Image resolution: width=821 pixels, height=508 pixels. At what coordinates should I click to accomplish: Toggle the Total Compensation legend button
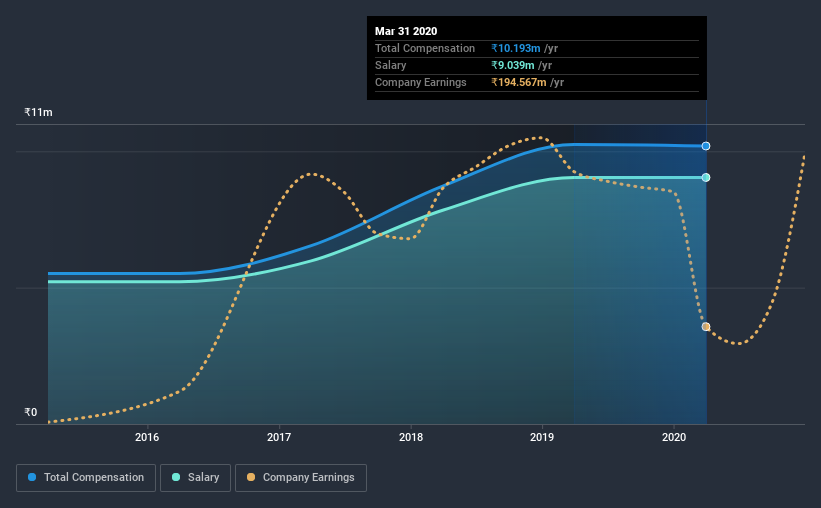tap(86, 478)
